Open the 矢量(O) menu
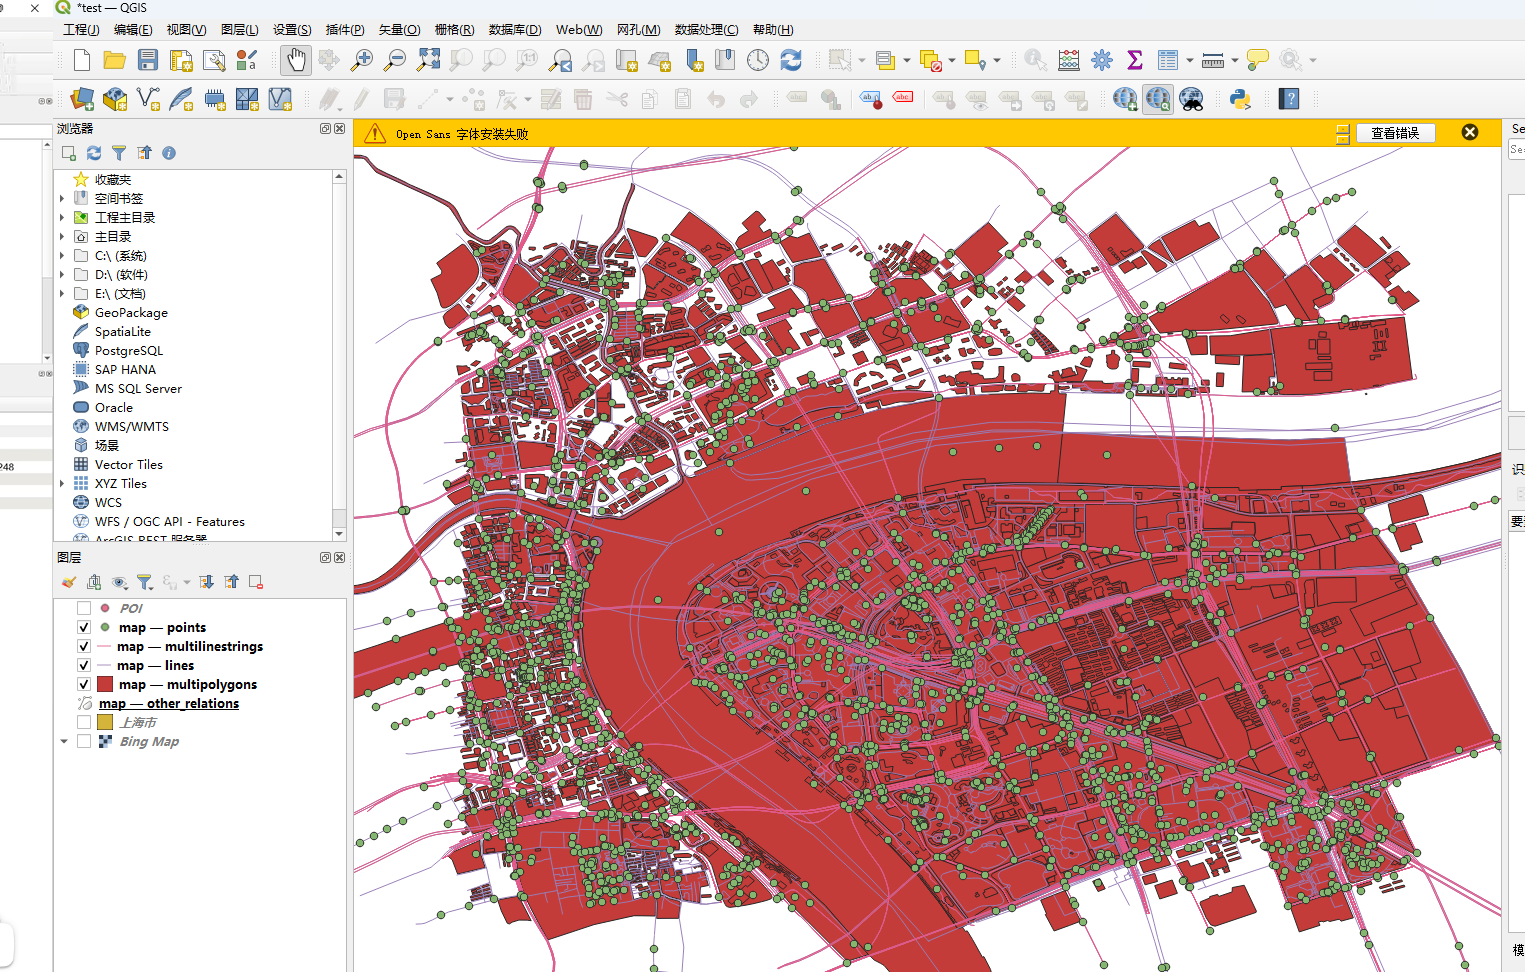The image size is (1525, 972). click(x=399, y=30)
